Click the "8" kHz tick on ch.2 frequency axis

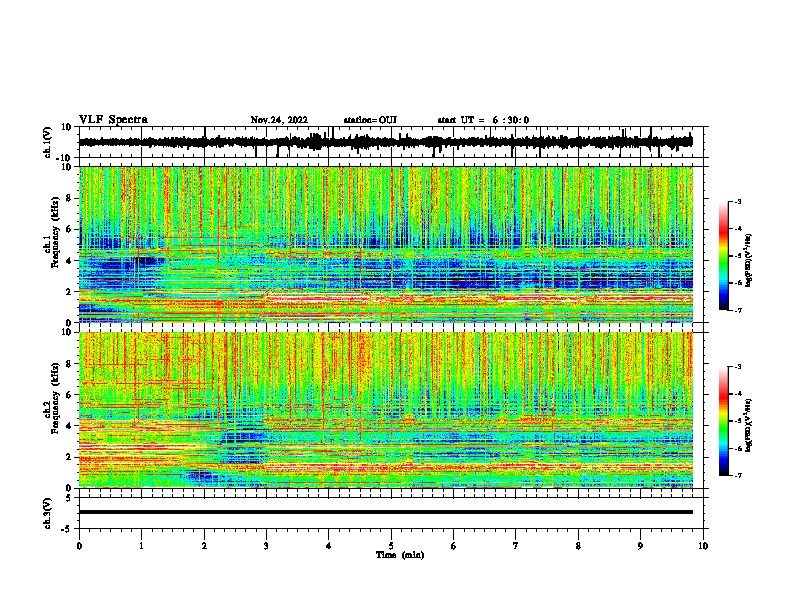click(x=70, y=364)
